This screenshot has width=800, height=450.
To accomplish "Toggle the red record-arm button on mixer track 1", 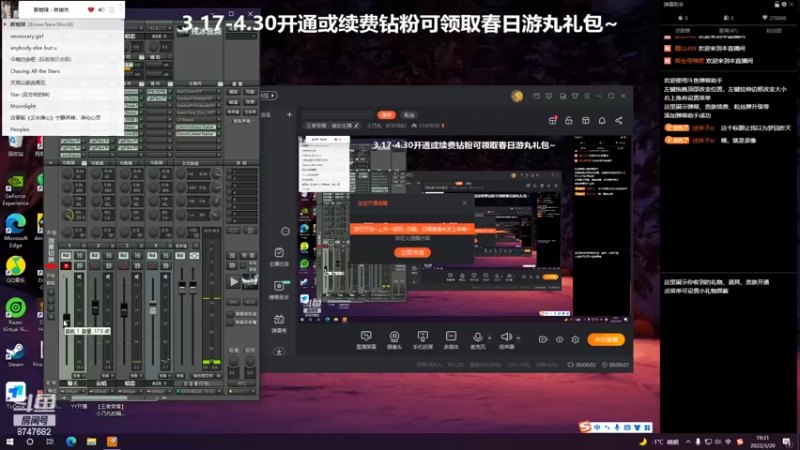I will 66,266.
